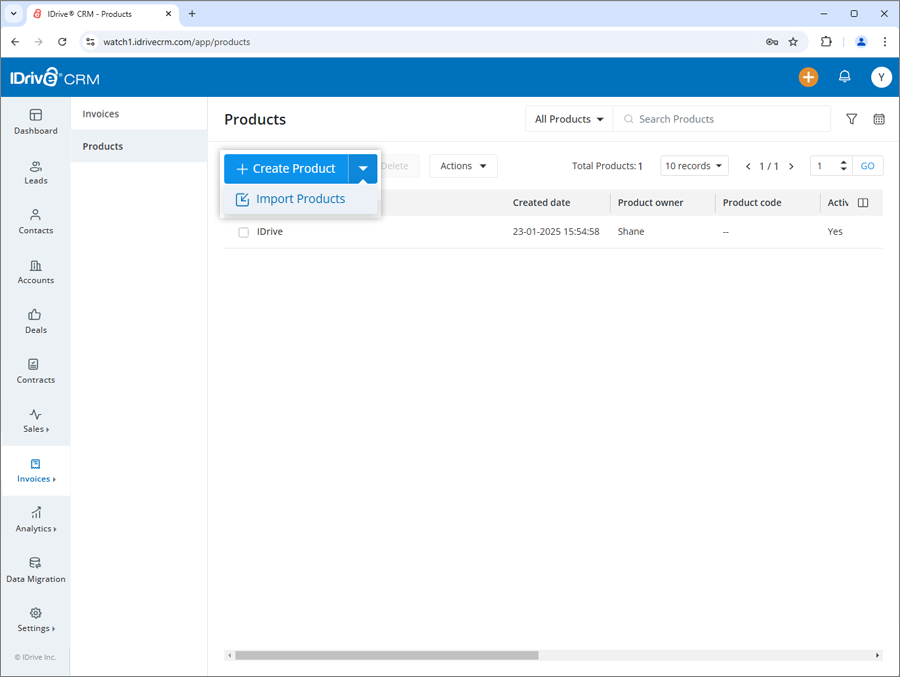Check notifications via the bell icon

(844, 77)
